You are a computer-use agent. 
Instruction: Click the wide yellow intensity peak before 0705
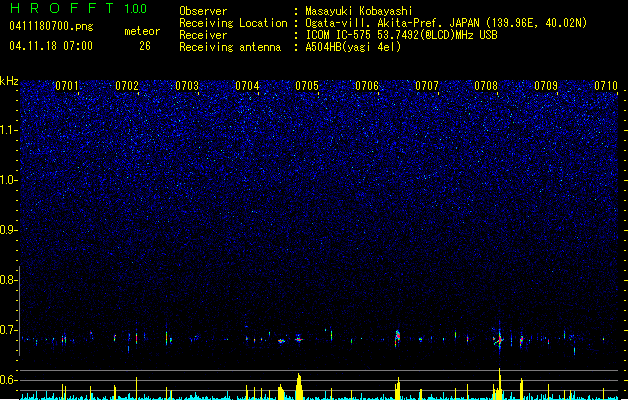click(x=298, y=386)
